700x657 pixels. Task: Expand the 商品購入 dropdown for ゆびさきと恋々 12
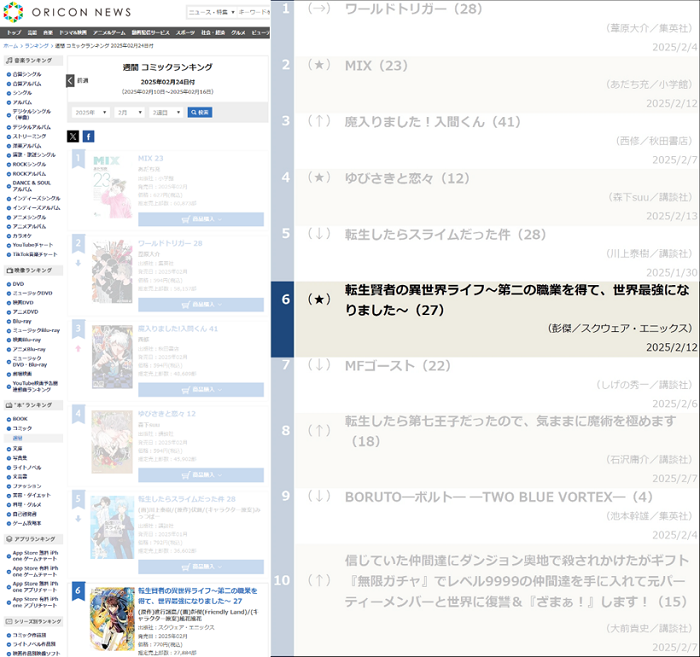[x=201, y=475]
